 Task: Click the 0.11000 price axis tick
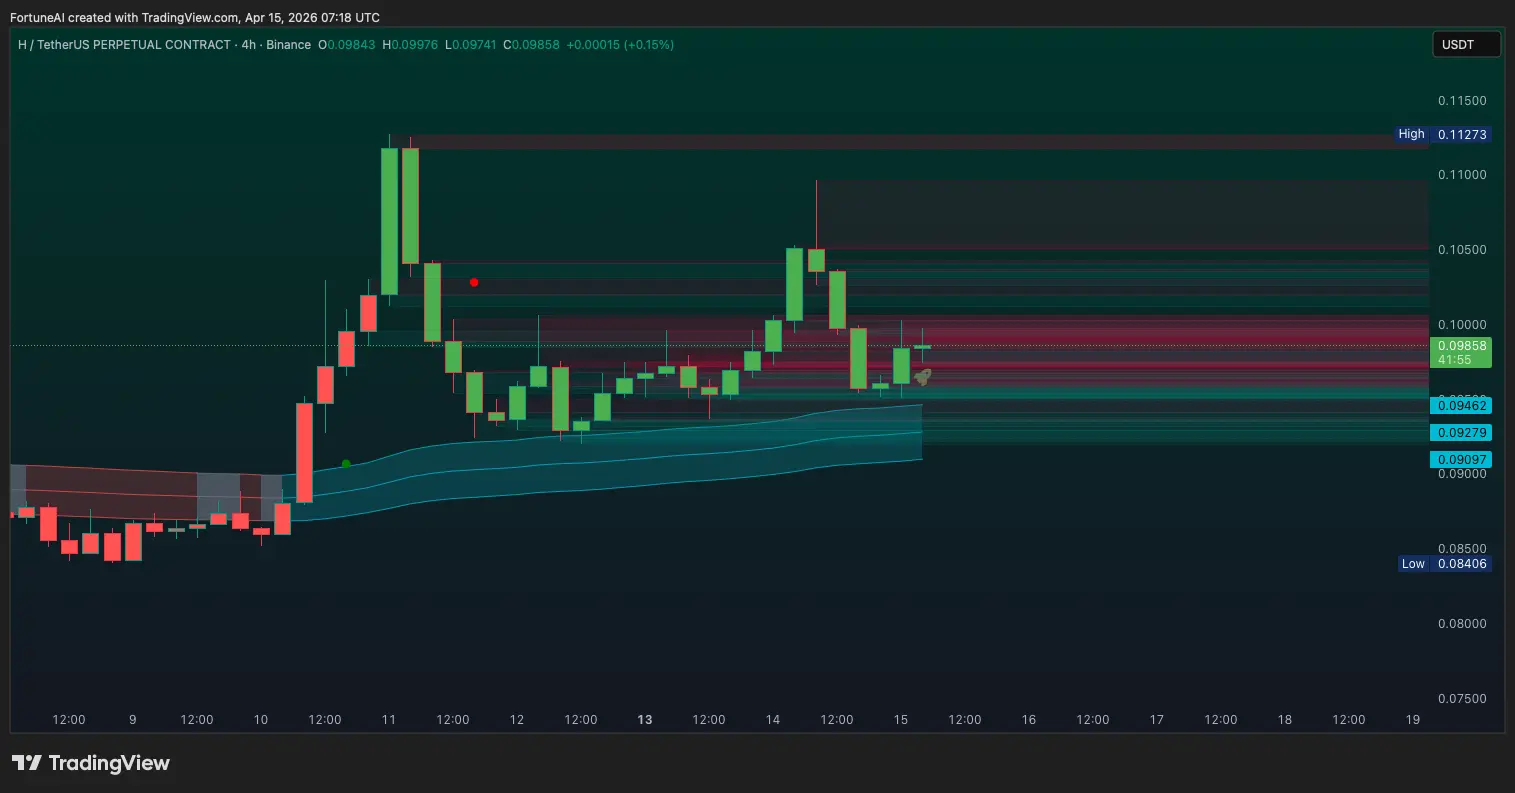(x=1462, y=175)
